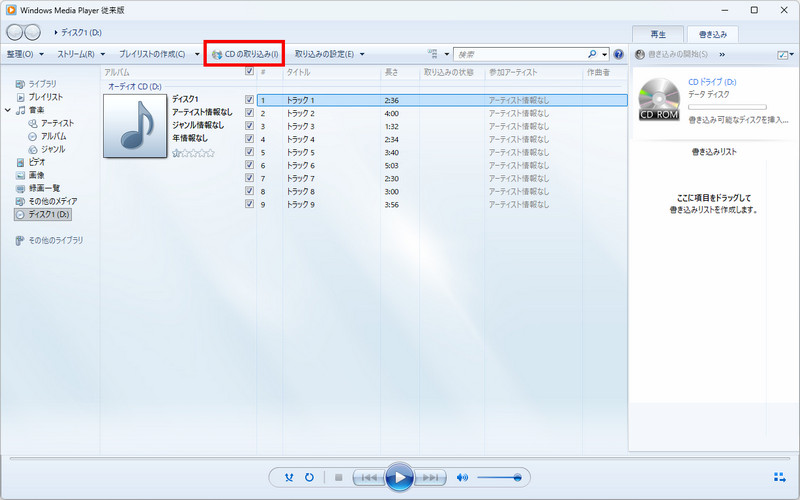Image resolution: width=800 pixels, height=500 pixels.
Task: Uncheck the checkbox for トラック 5
Action: tap(249, 152)
